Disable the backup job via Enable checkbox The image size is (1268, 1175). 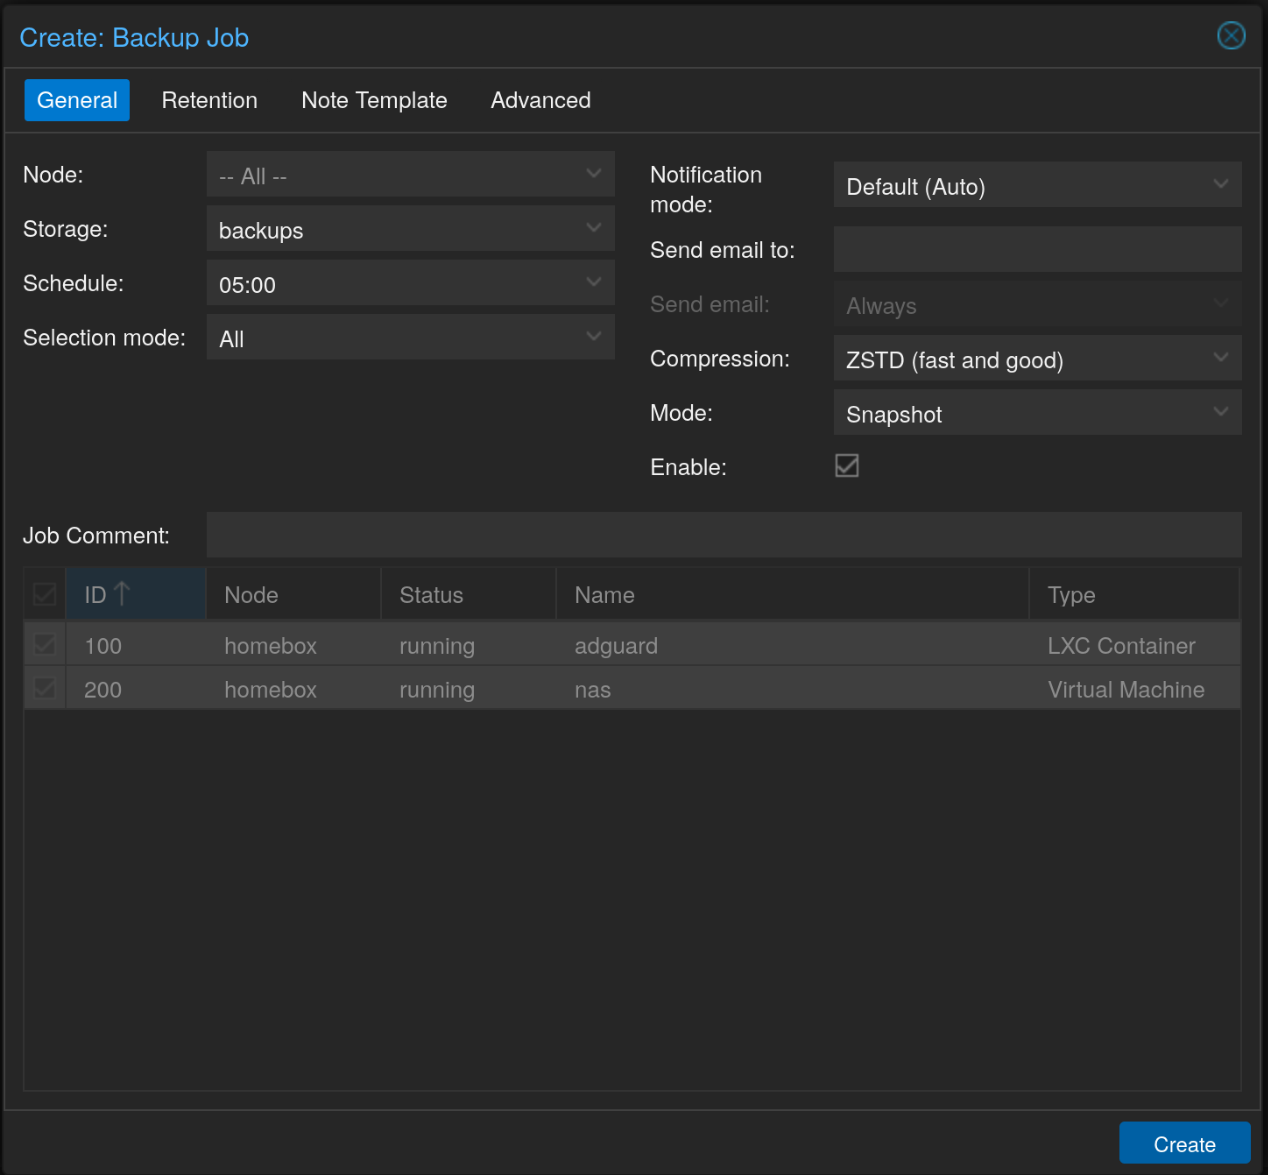tap(847, 465)
